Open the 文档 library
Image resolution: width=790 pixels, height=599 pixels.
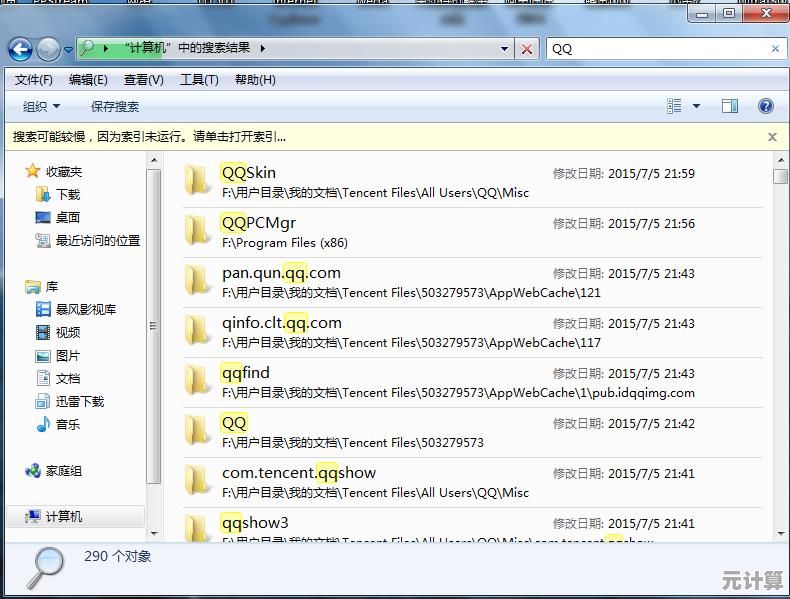click(68, 378)
